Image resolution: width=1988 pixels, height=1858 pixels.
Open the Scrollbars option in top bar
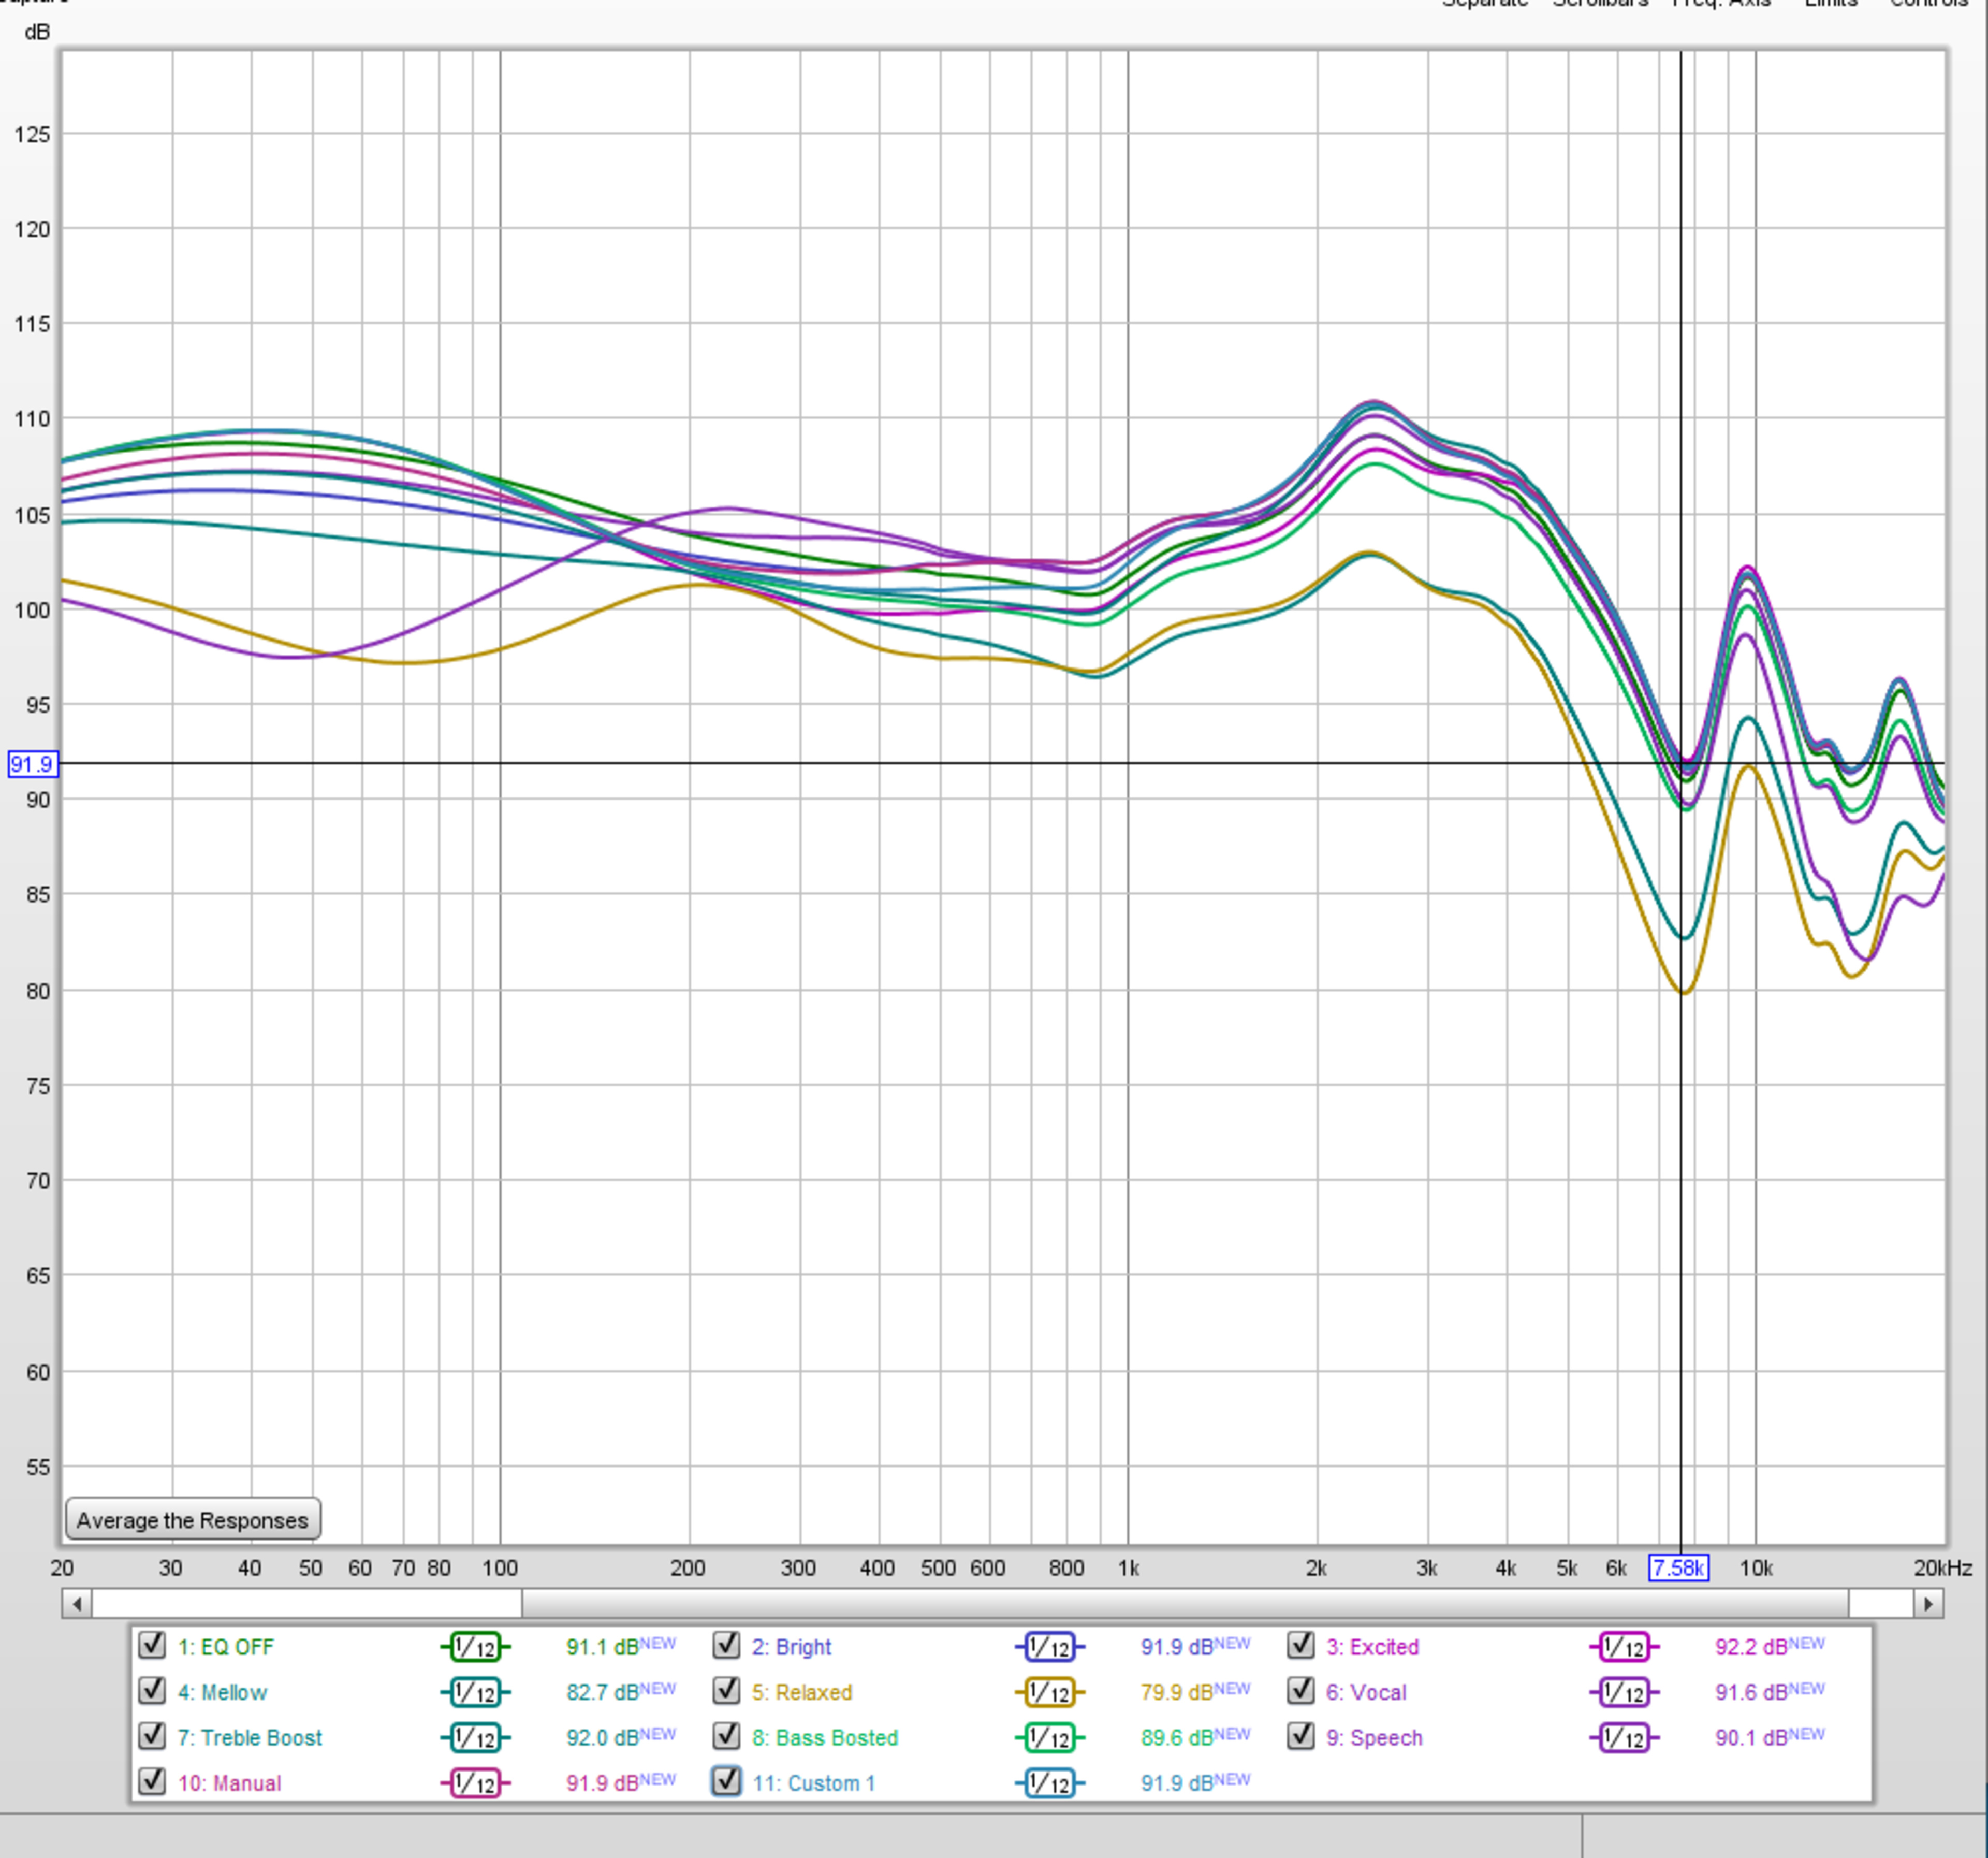pos(1600,3)
